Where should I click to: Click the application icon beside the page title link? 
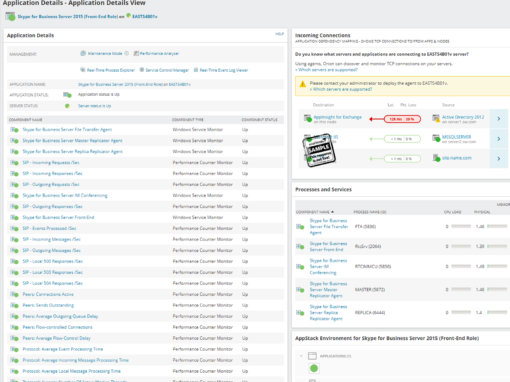(10, 16)
